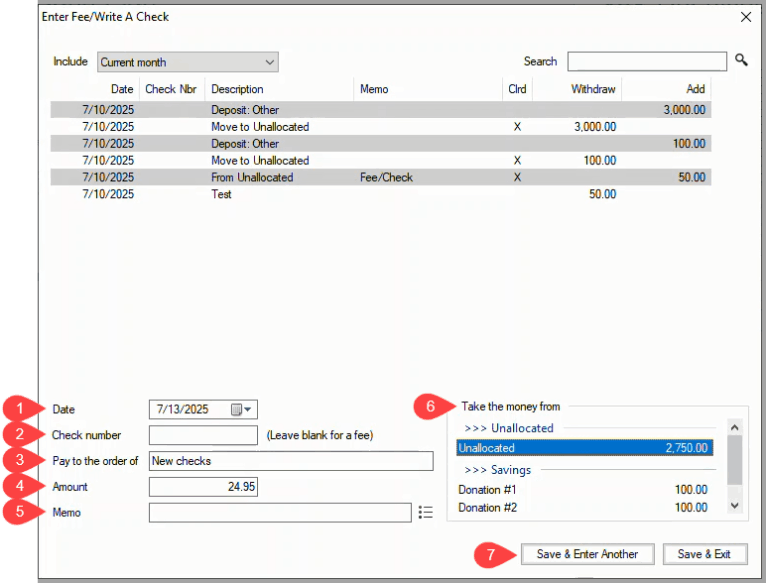This screenshot has height=583, width=766.
Task: Open the Include period dropdown
Action: [188, 62]
